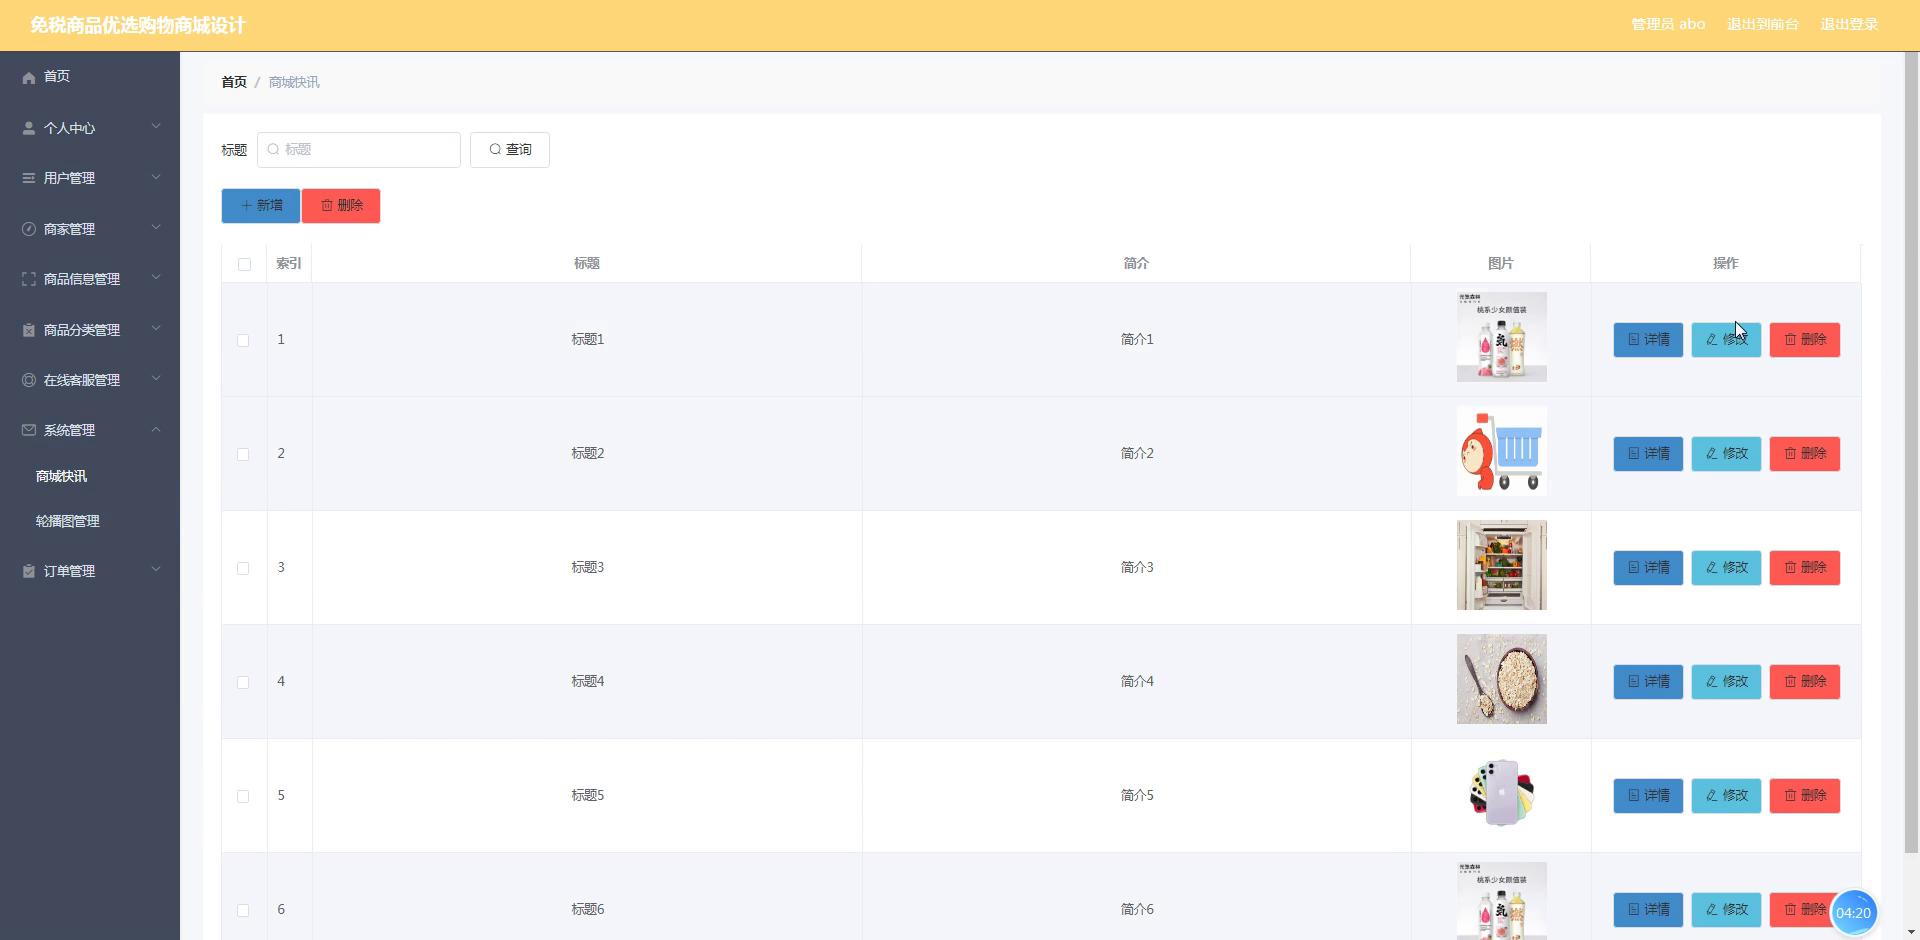Collapse the 系统管理 menu arrow
The image size is (1920, 940).
[156, 430]
